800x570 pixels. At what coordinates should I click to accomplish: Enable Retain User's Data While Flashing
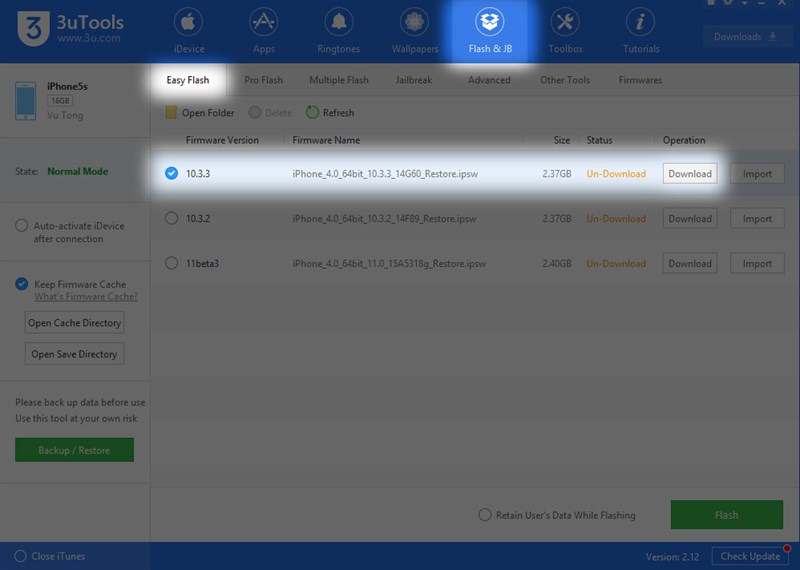point(486,515)
